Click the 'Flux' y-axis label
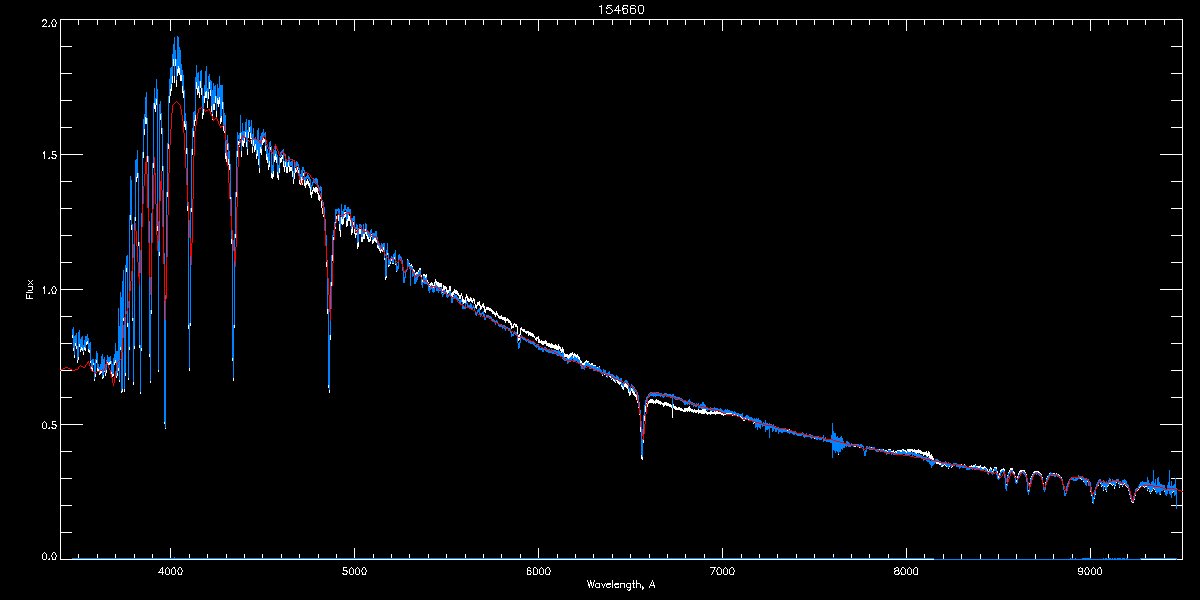Screen dimensions: 1200x600 click(x=31, y=290)
